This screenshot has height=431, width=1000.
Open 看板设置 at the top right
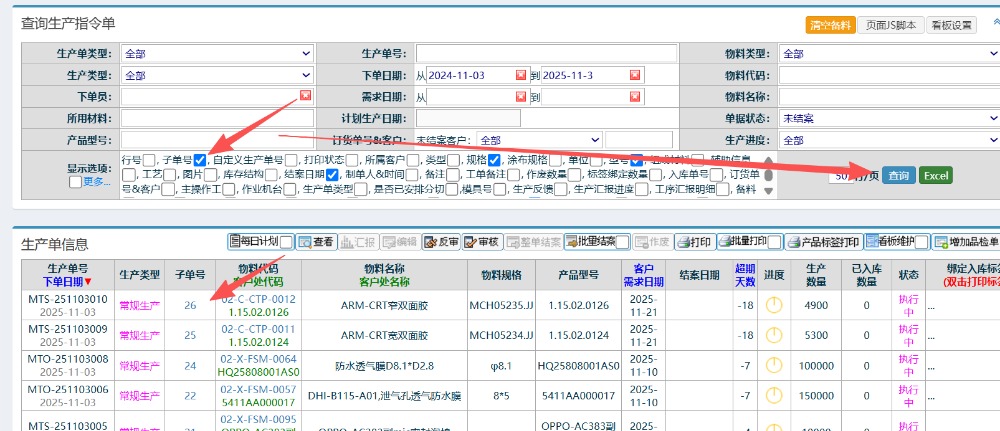point(951,25)
